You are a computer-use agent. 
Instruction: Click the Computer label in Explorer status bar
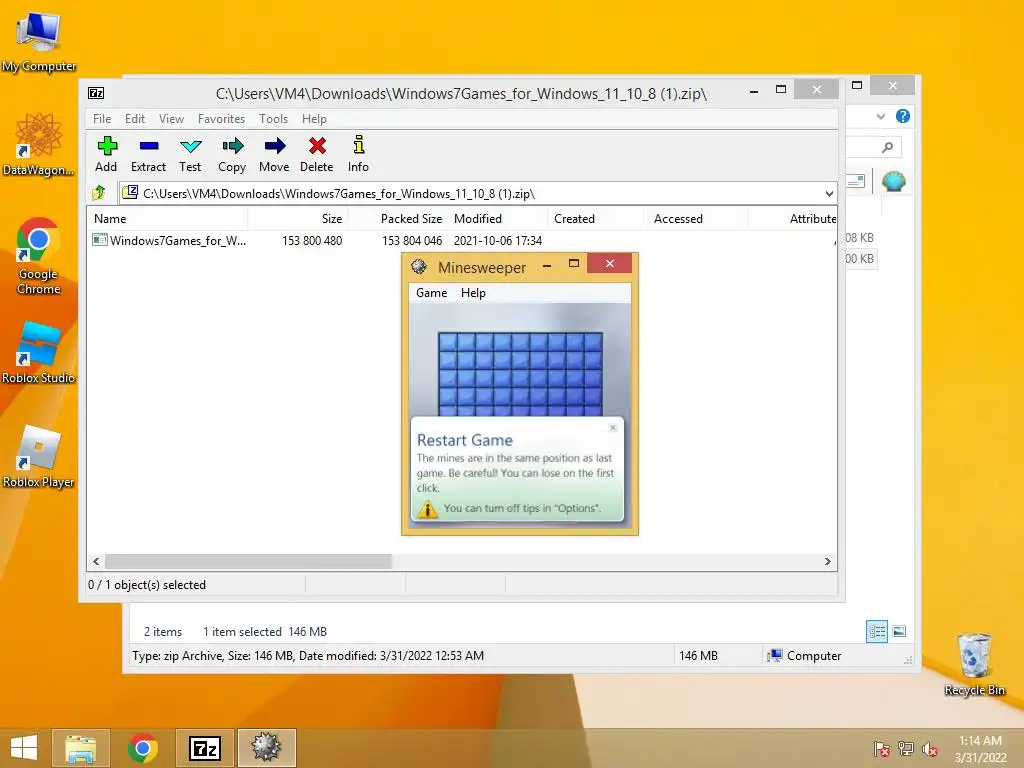[x=814, y=656]
